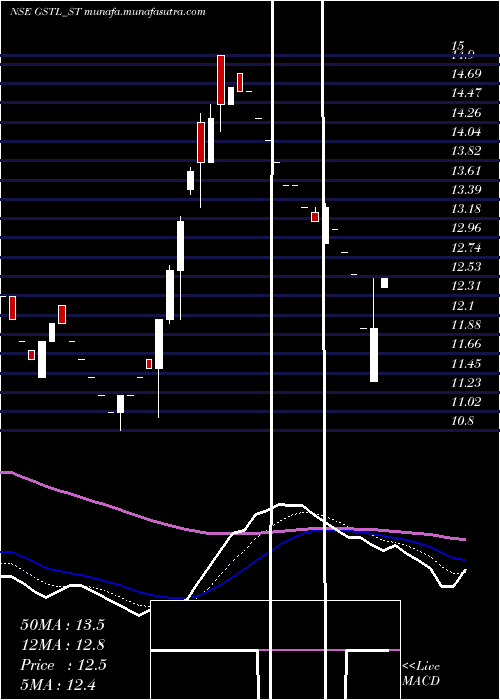500x700 pixels.
Task: Click the 14.04 price axis label
Action: (x=466, y=132)
